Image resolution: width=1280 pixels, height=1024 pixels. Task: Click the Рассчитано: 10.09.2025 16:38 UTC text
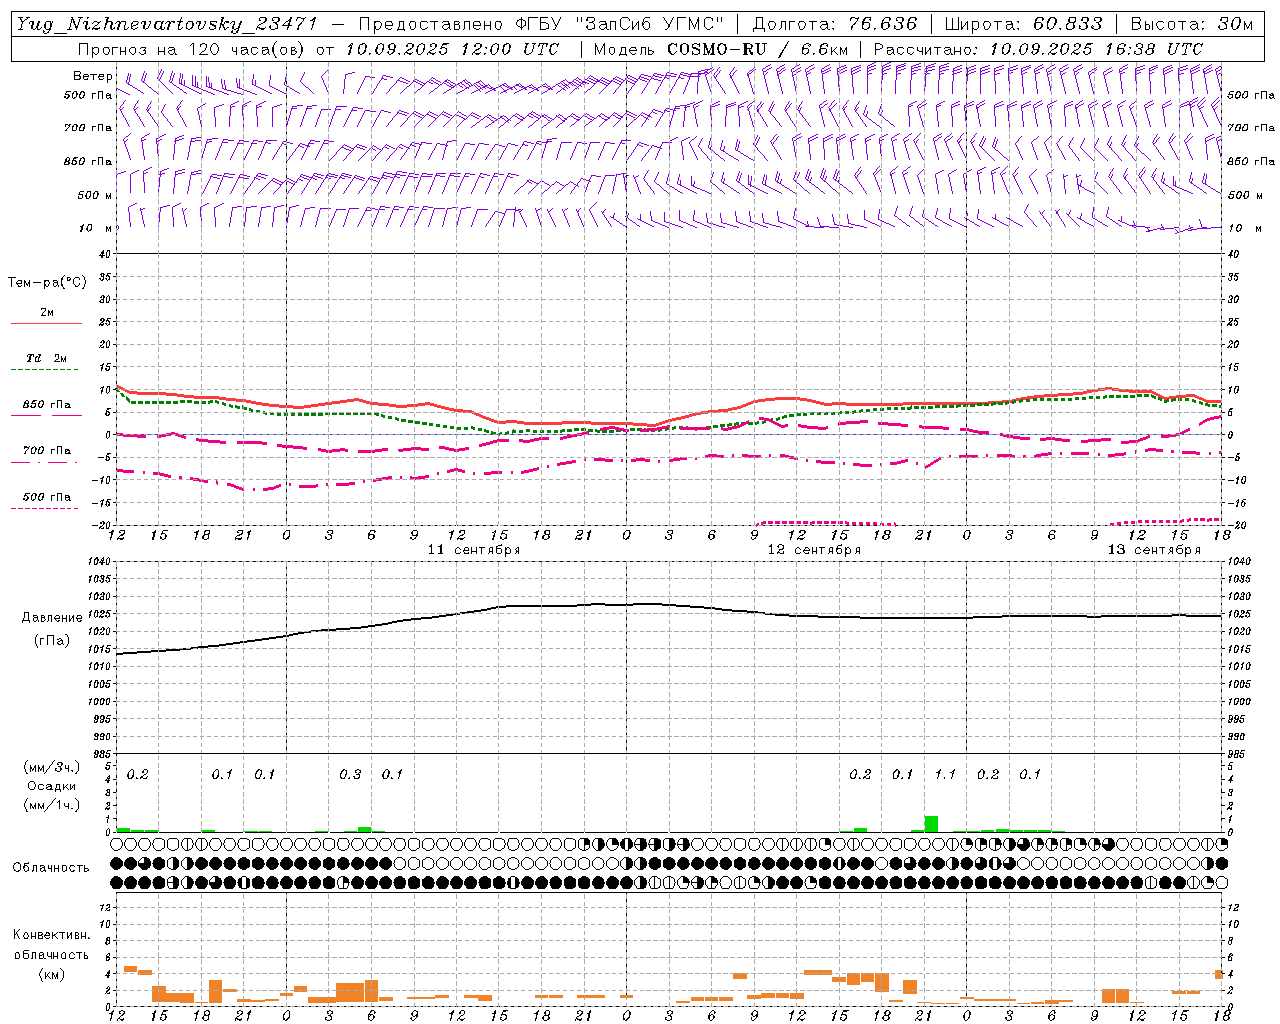[x=1038, y=49]
